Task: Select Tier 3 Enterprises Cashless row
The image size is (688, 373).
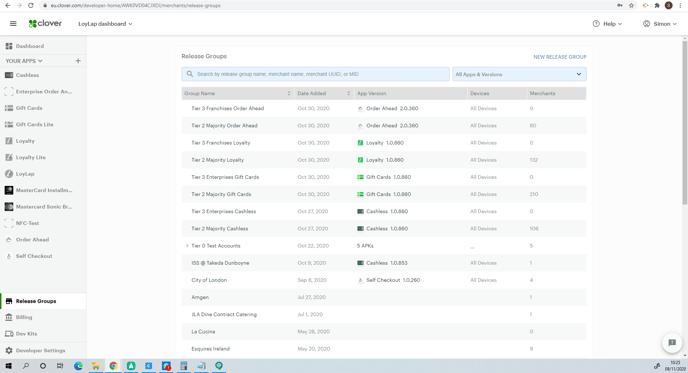Action: tap(384, 212)
